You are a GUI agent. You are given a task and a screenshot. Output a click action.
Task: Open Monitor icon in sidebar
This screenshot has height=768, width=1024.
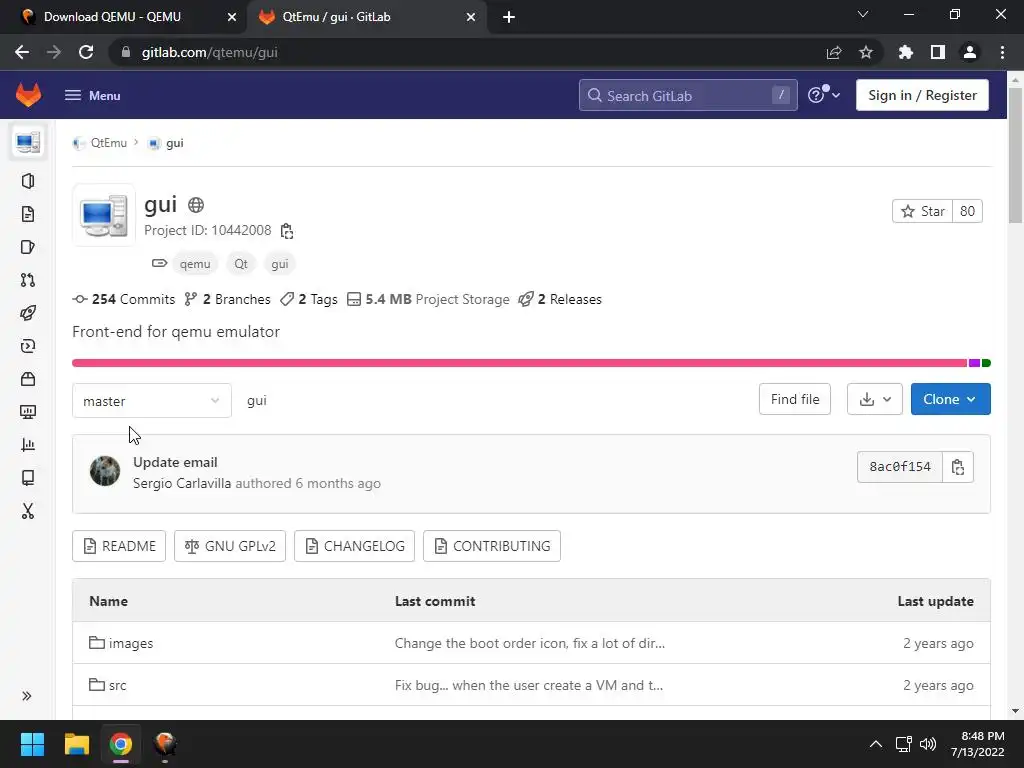28,412
